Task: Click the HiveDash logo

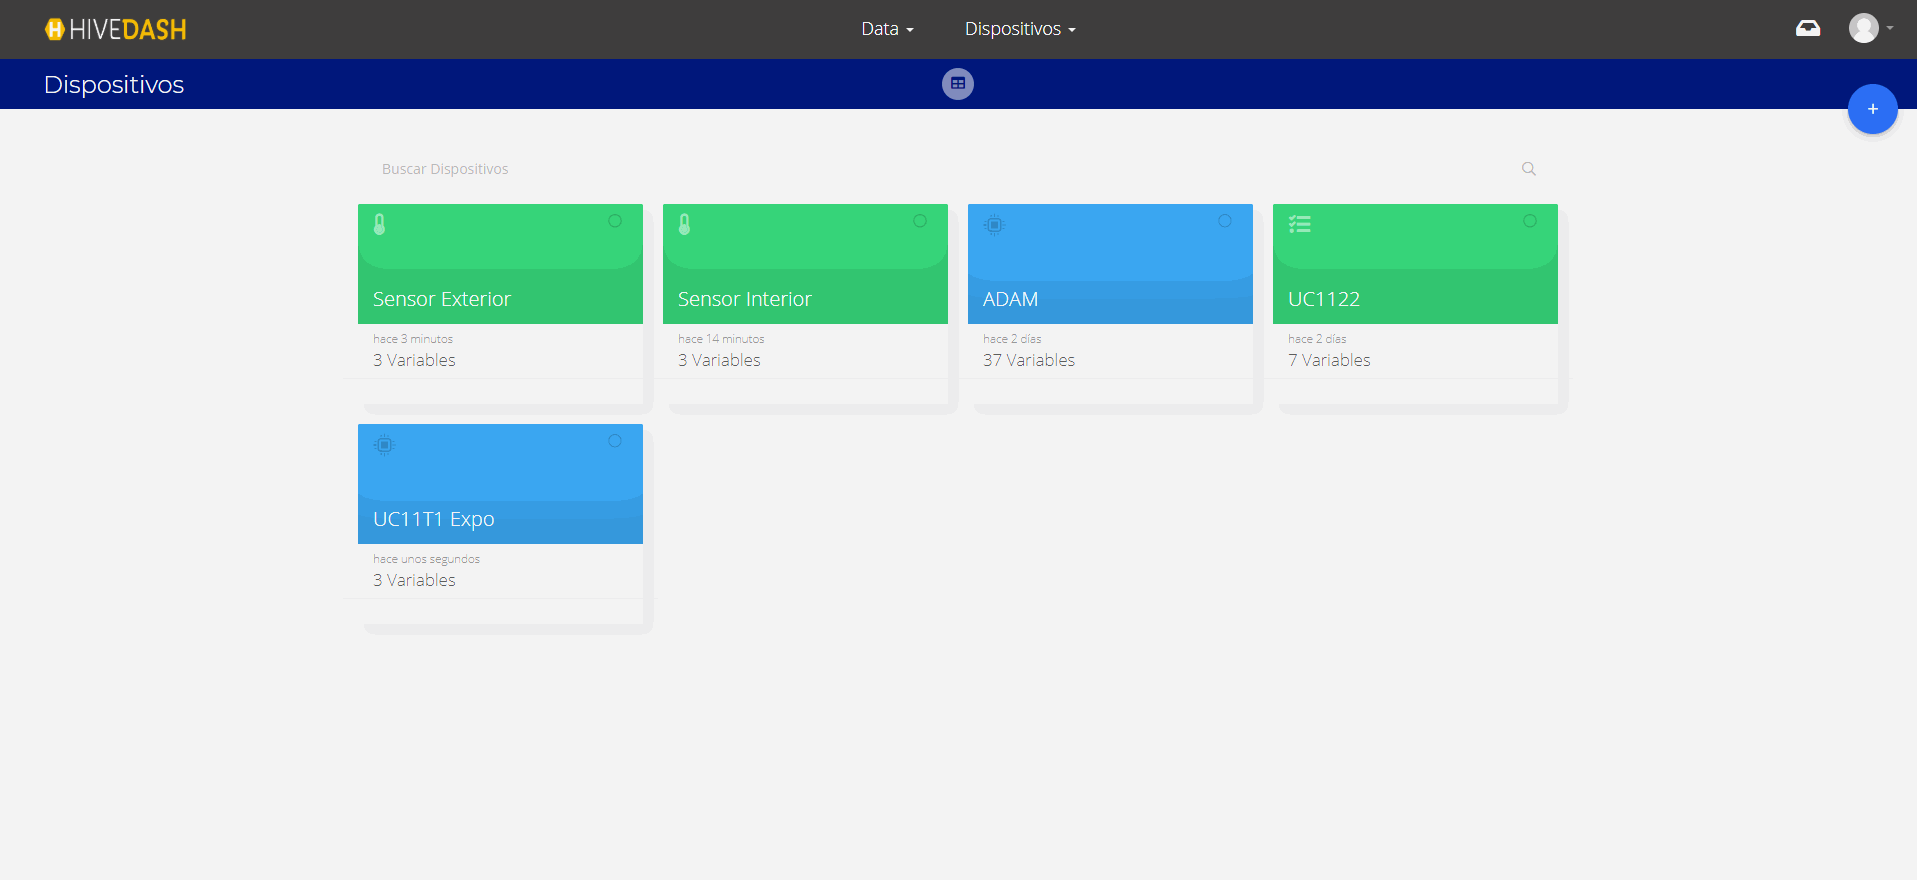Action: [x=116, y=30]
